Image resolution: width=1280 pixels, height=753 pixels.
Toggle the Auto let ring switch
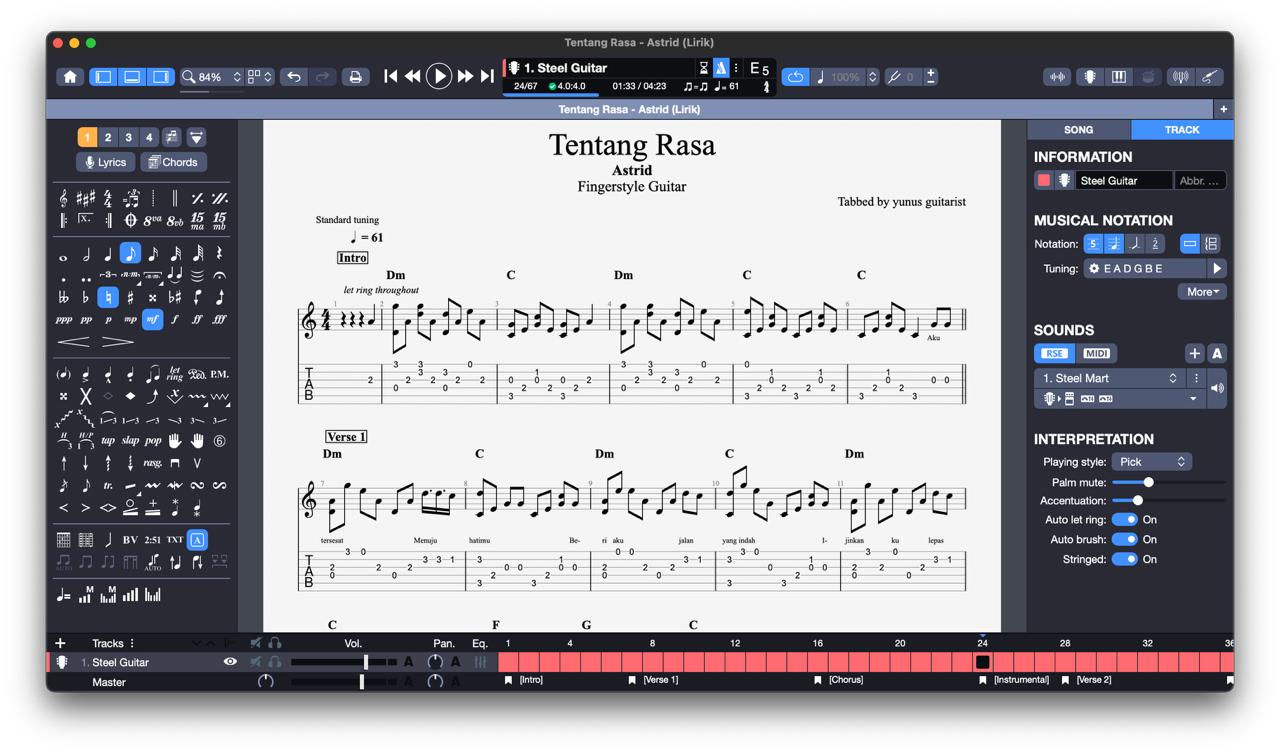pos(1124,520)
